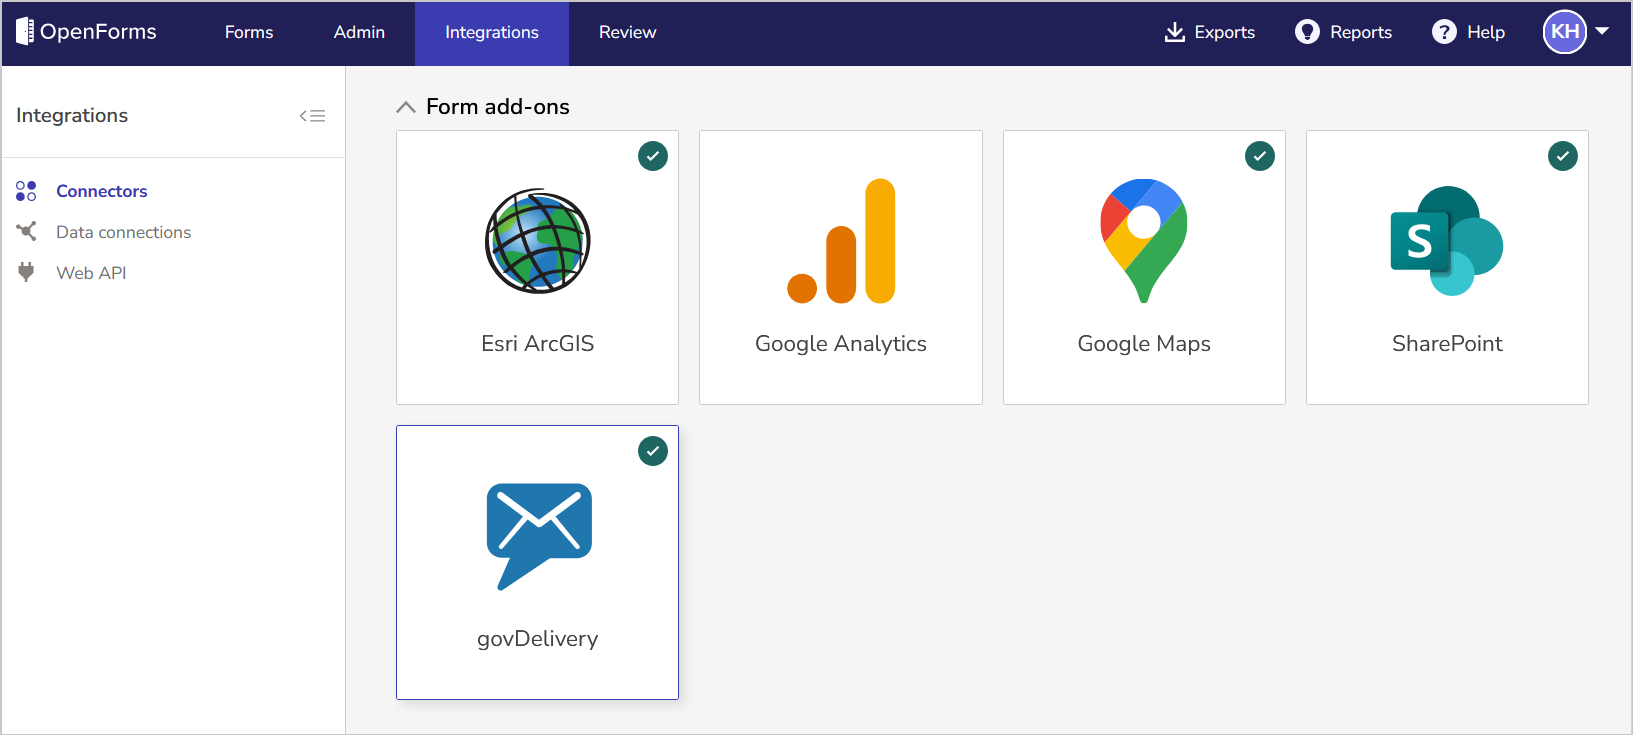Click the Connectors sidebar icon

click(26, 191)
